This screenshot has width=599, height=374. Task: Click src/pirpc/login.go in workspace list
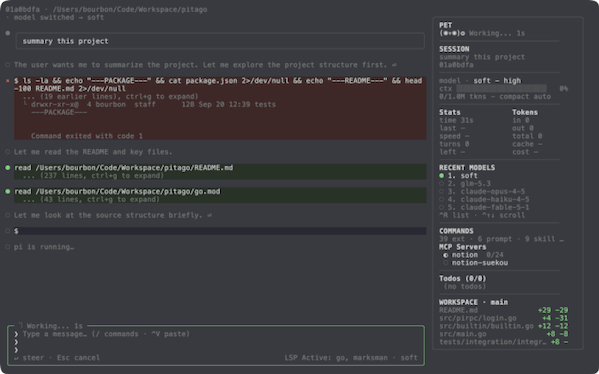coord(478,318)
